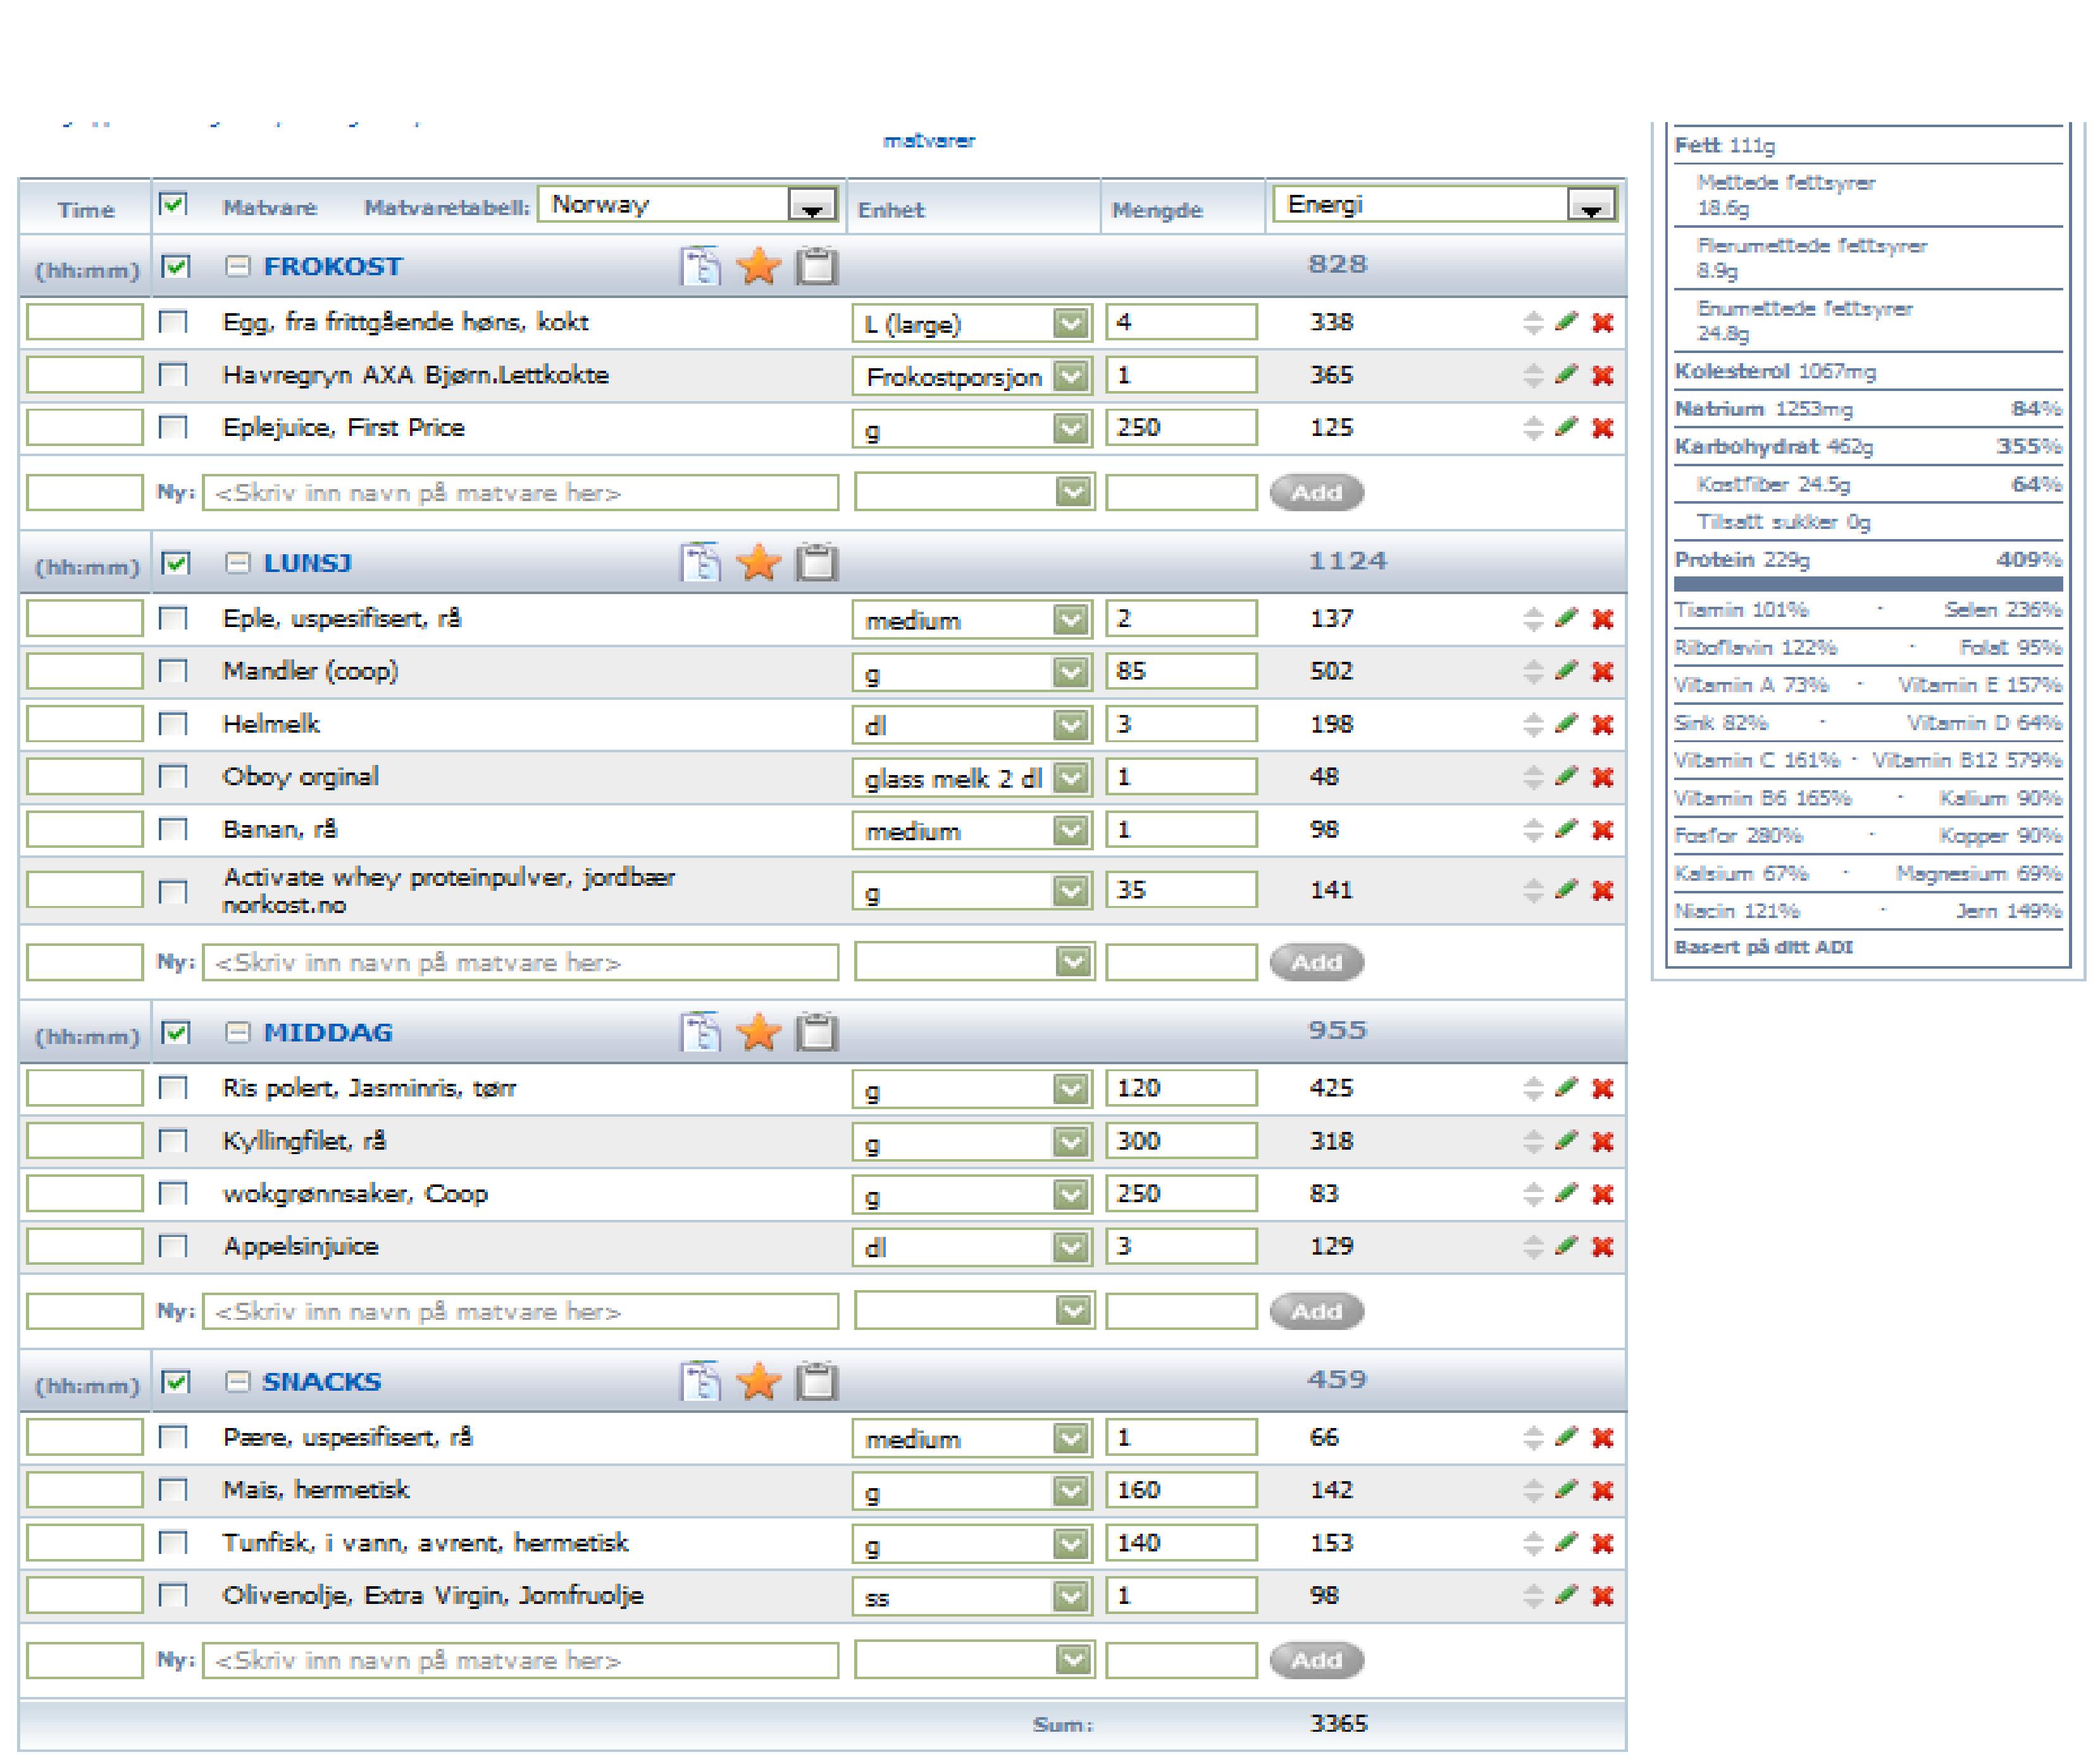The height and width of the screenshot is (1764, 2093).
Task: Uncheck the LUNSJ meal checkbox
Action: click(x=175, y=563)
